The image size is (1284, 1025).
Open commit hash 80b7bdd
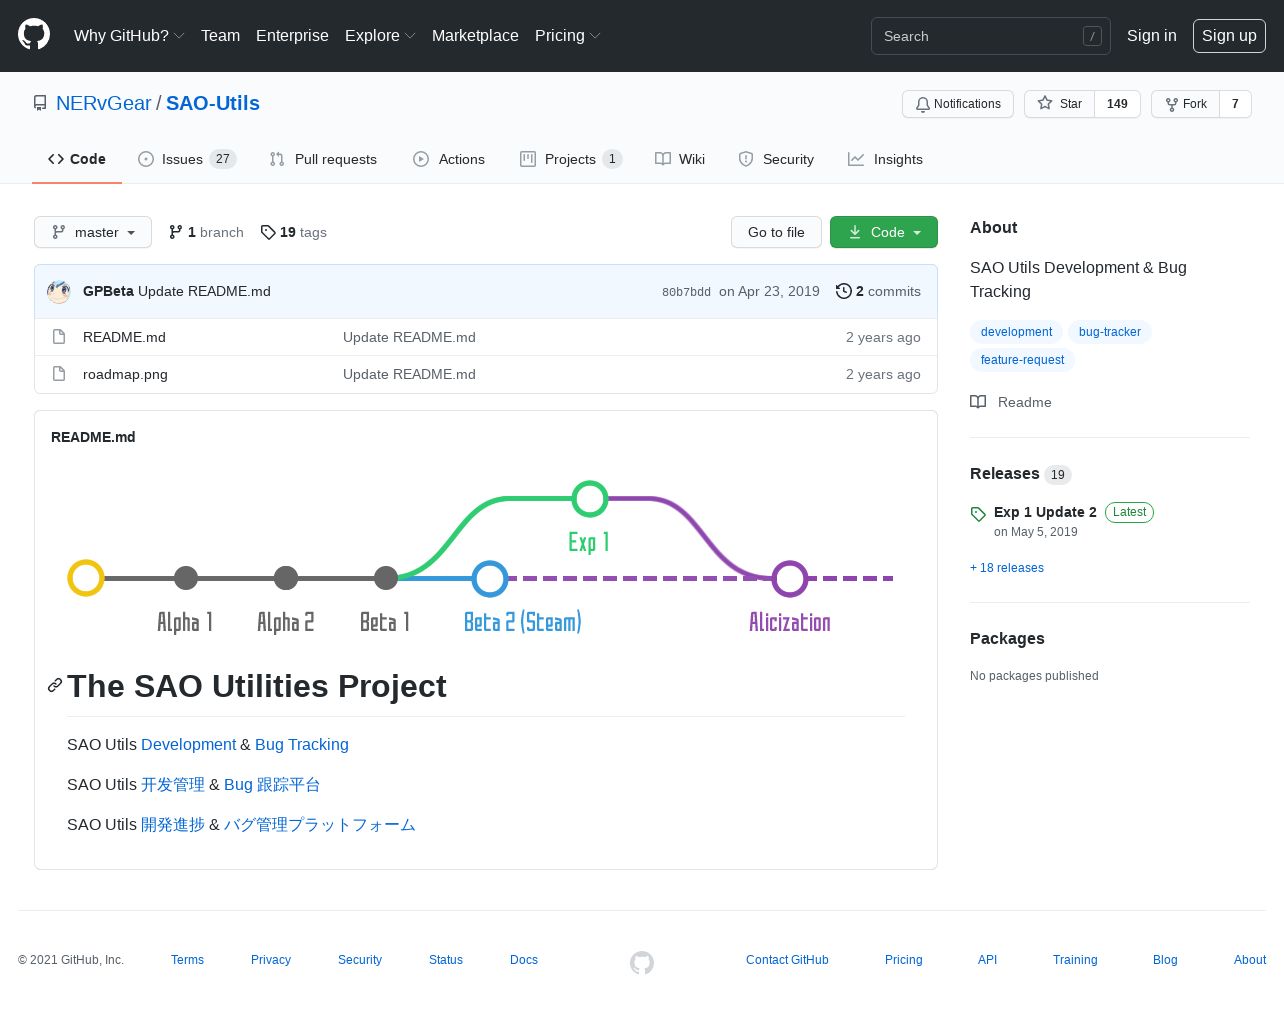tap(686, 292)
